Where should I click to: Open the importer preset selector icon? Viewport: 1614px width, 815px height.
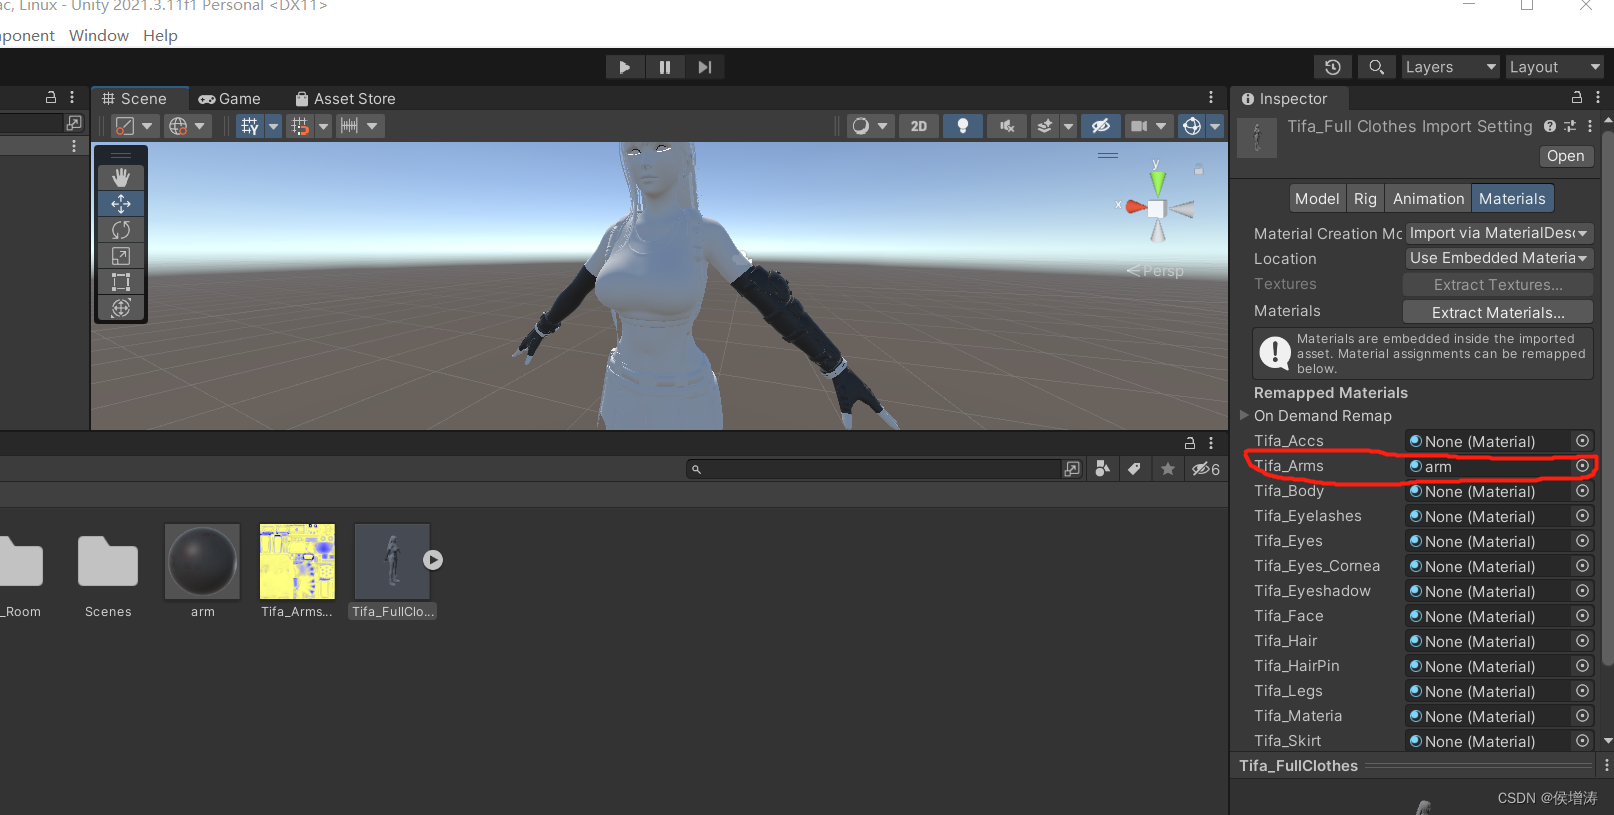pos(1570,126)
